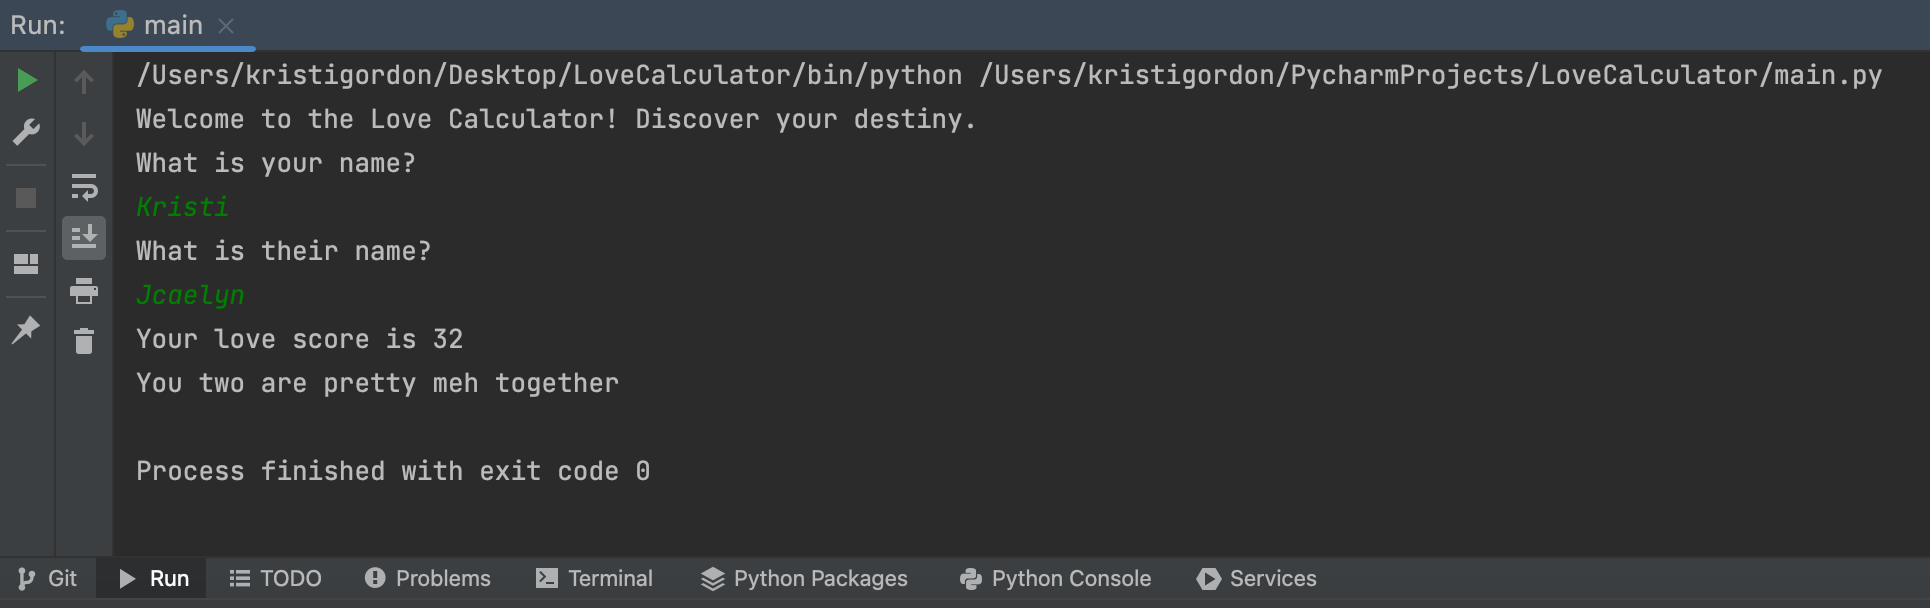1930x608 pixels.
Task: Click the up stack trace arrow
Action: point(84,80)
